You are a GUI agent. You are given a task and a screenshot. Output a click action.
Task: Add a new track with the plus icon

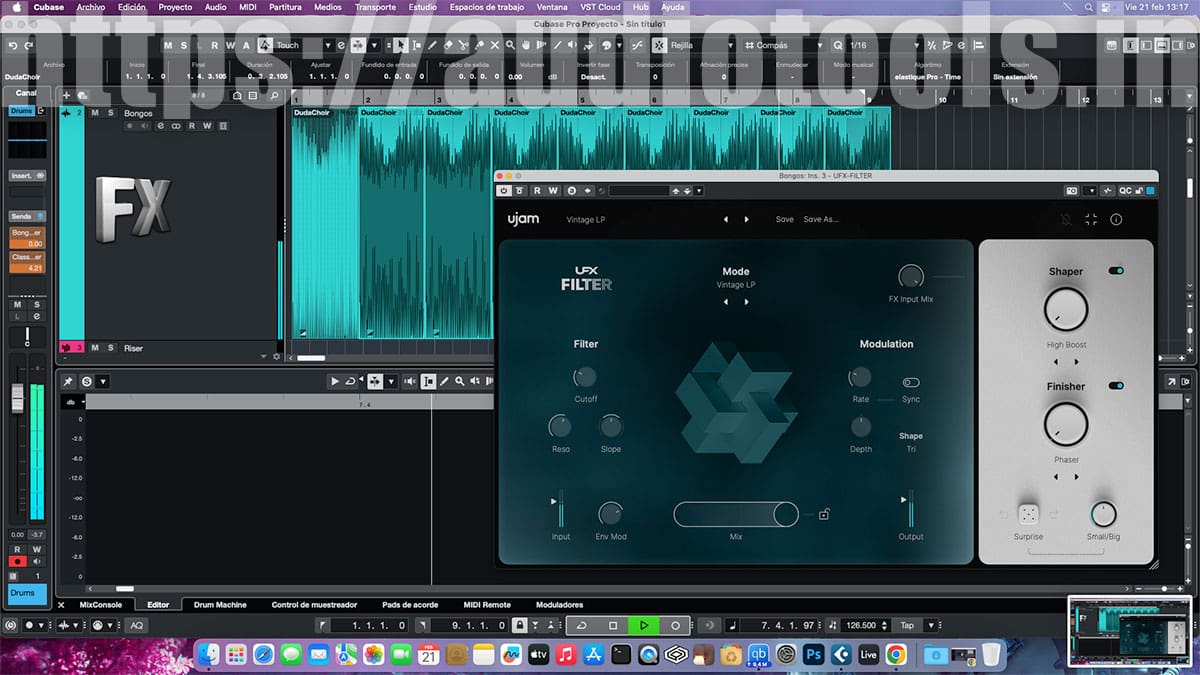point(67,96)
